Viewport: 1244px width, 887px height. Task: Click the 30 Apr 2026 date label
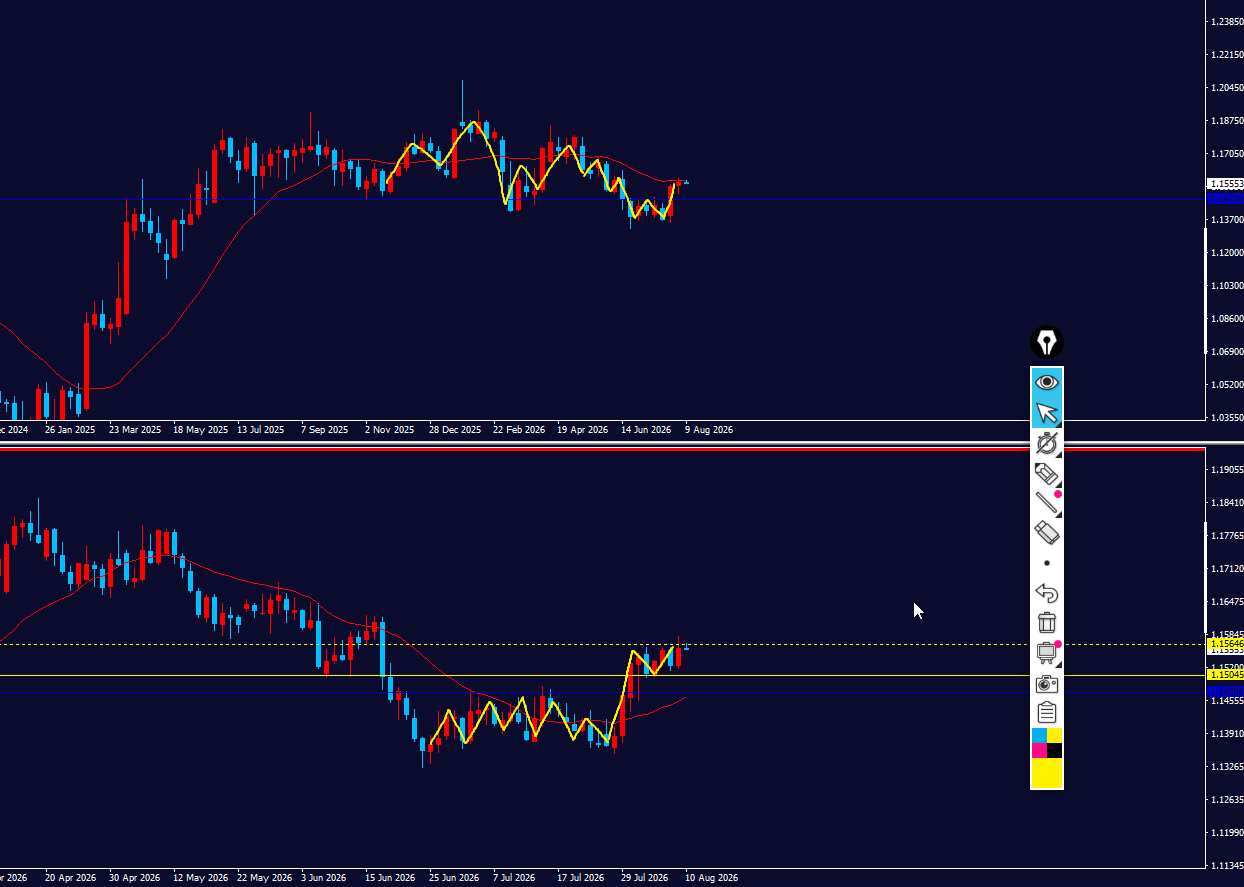click(134, 878)
